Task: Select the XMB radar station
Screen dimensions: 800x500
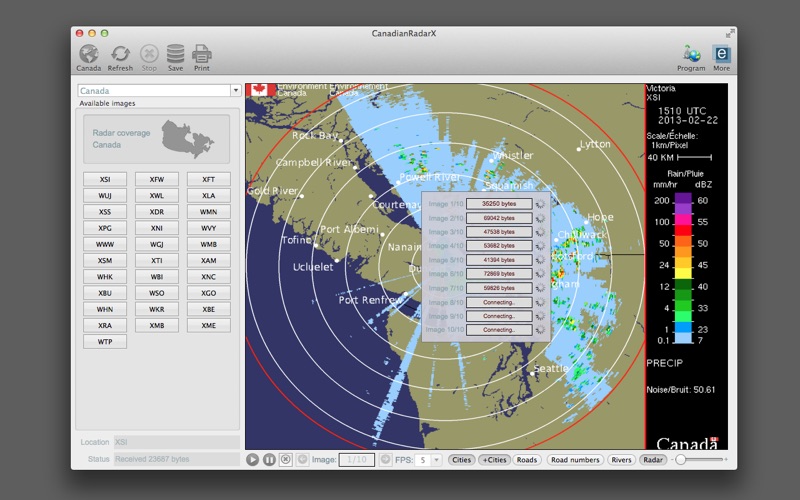Action: [157, 325]
